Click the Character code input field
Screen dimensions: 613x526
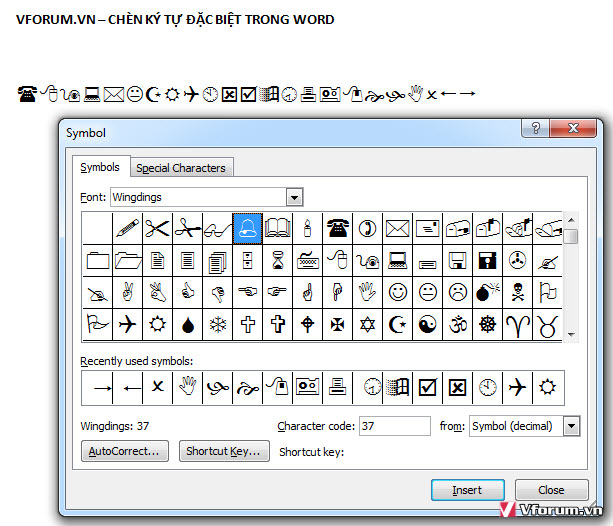[394, 426]
